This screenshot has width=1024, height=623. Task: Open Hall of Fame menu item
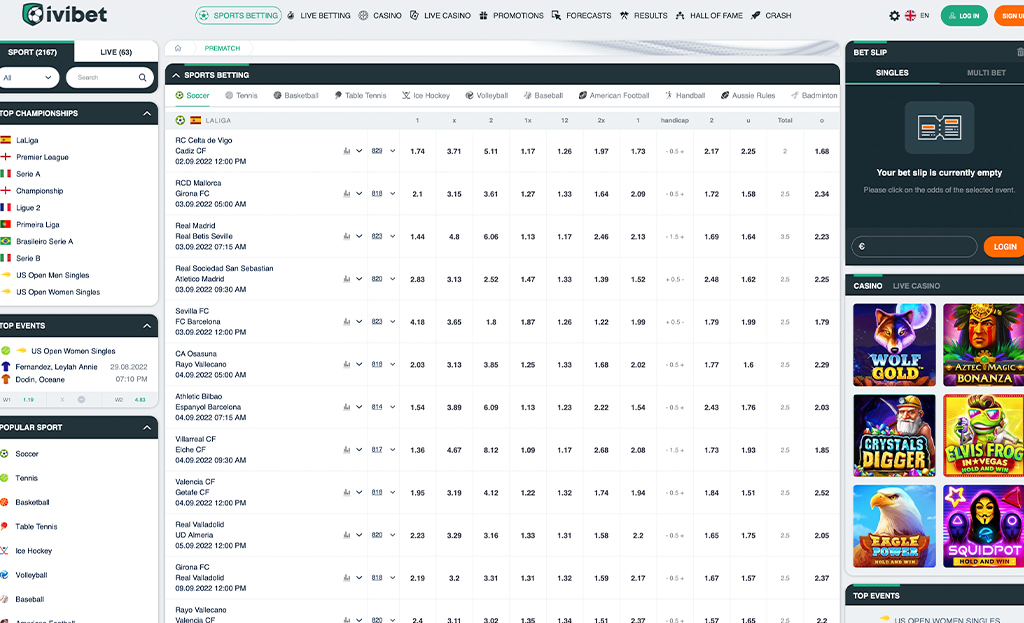(709, 16)
